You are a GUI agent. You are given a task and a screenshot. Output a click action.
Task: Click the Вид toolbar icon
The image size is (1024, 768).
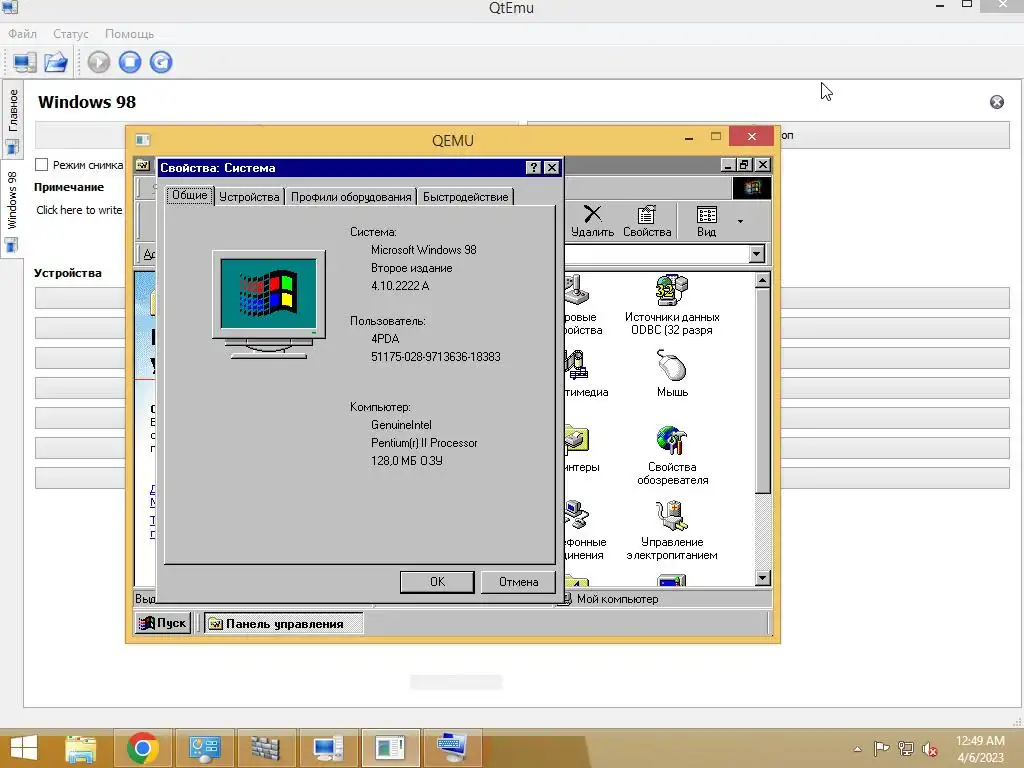point(707,221)
